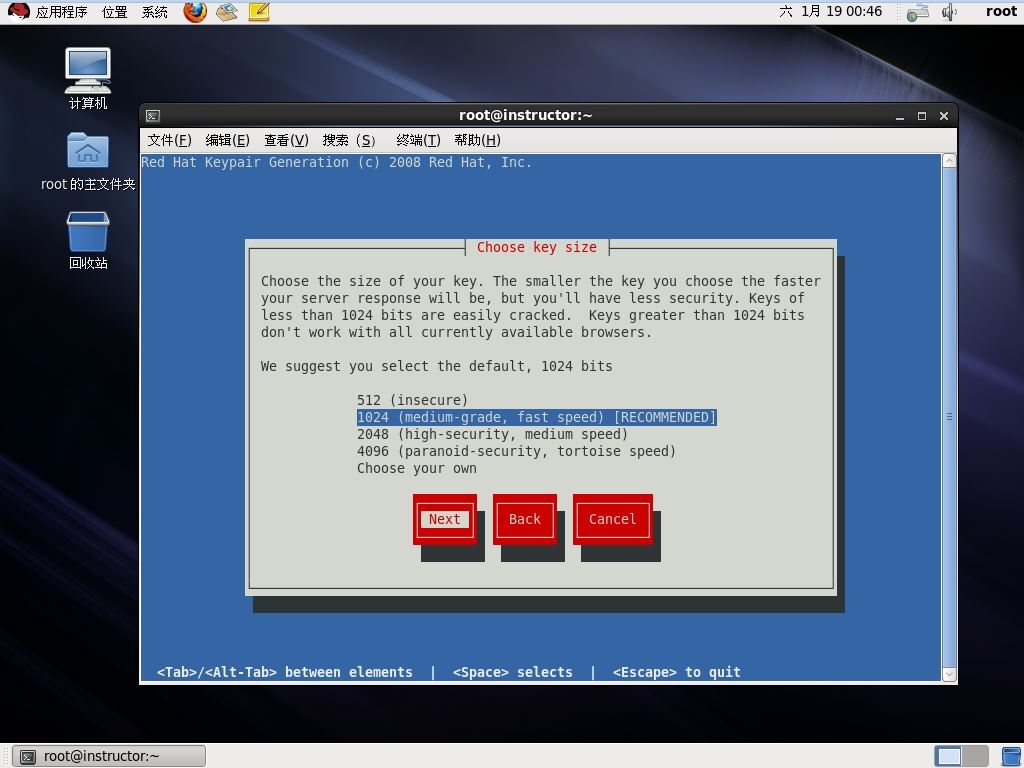Image resolution: width=1024 pixels, height=768 pixels.
Task: Open the 编辑(E) menu in terminal
Action: (227, 140)
